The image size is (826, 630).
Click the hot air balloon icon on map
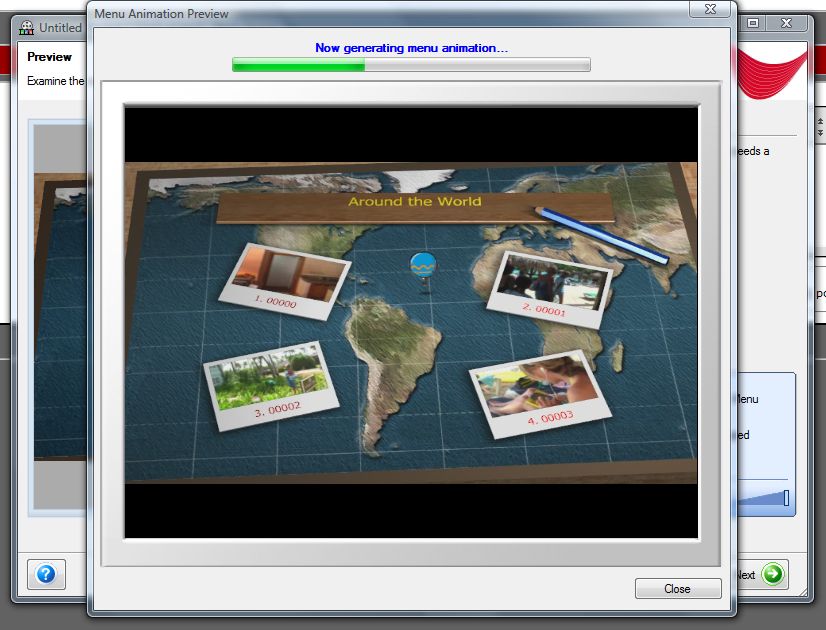424,266
